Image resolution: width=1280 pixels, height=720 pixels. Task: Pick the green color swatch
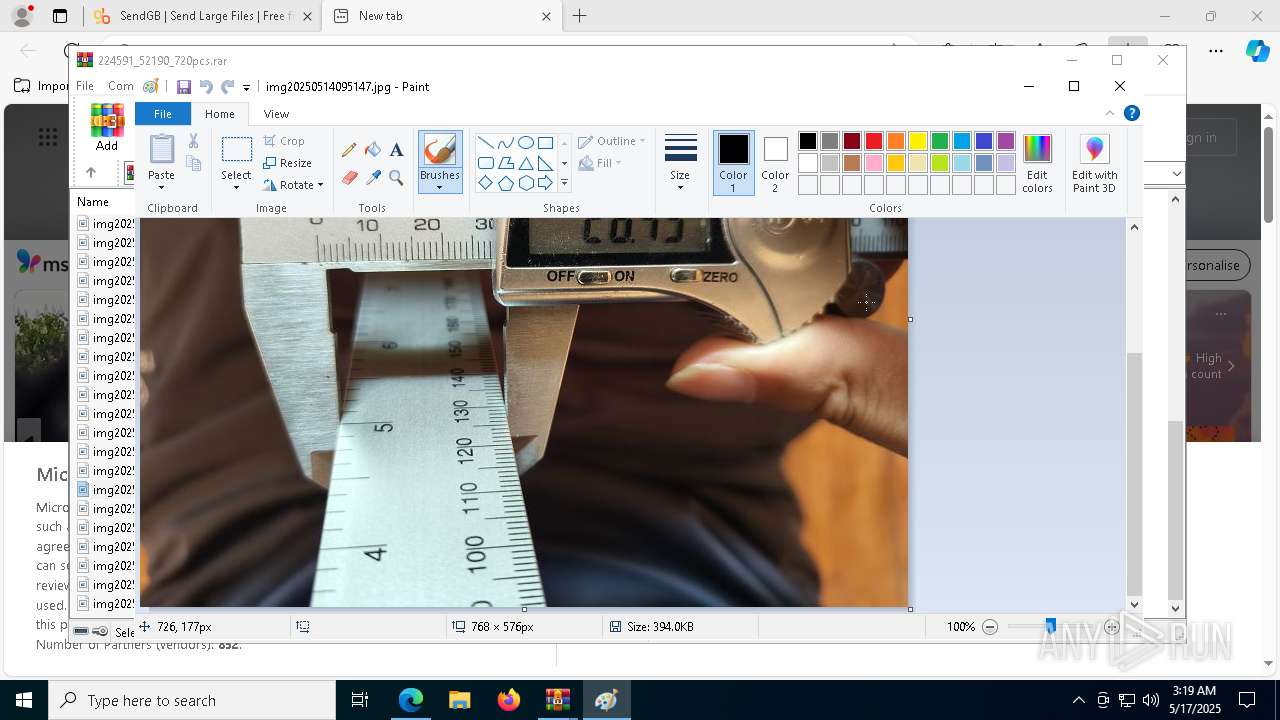(x=940, y=141)
